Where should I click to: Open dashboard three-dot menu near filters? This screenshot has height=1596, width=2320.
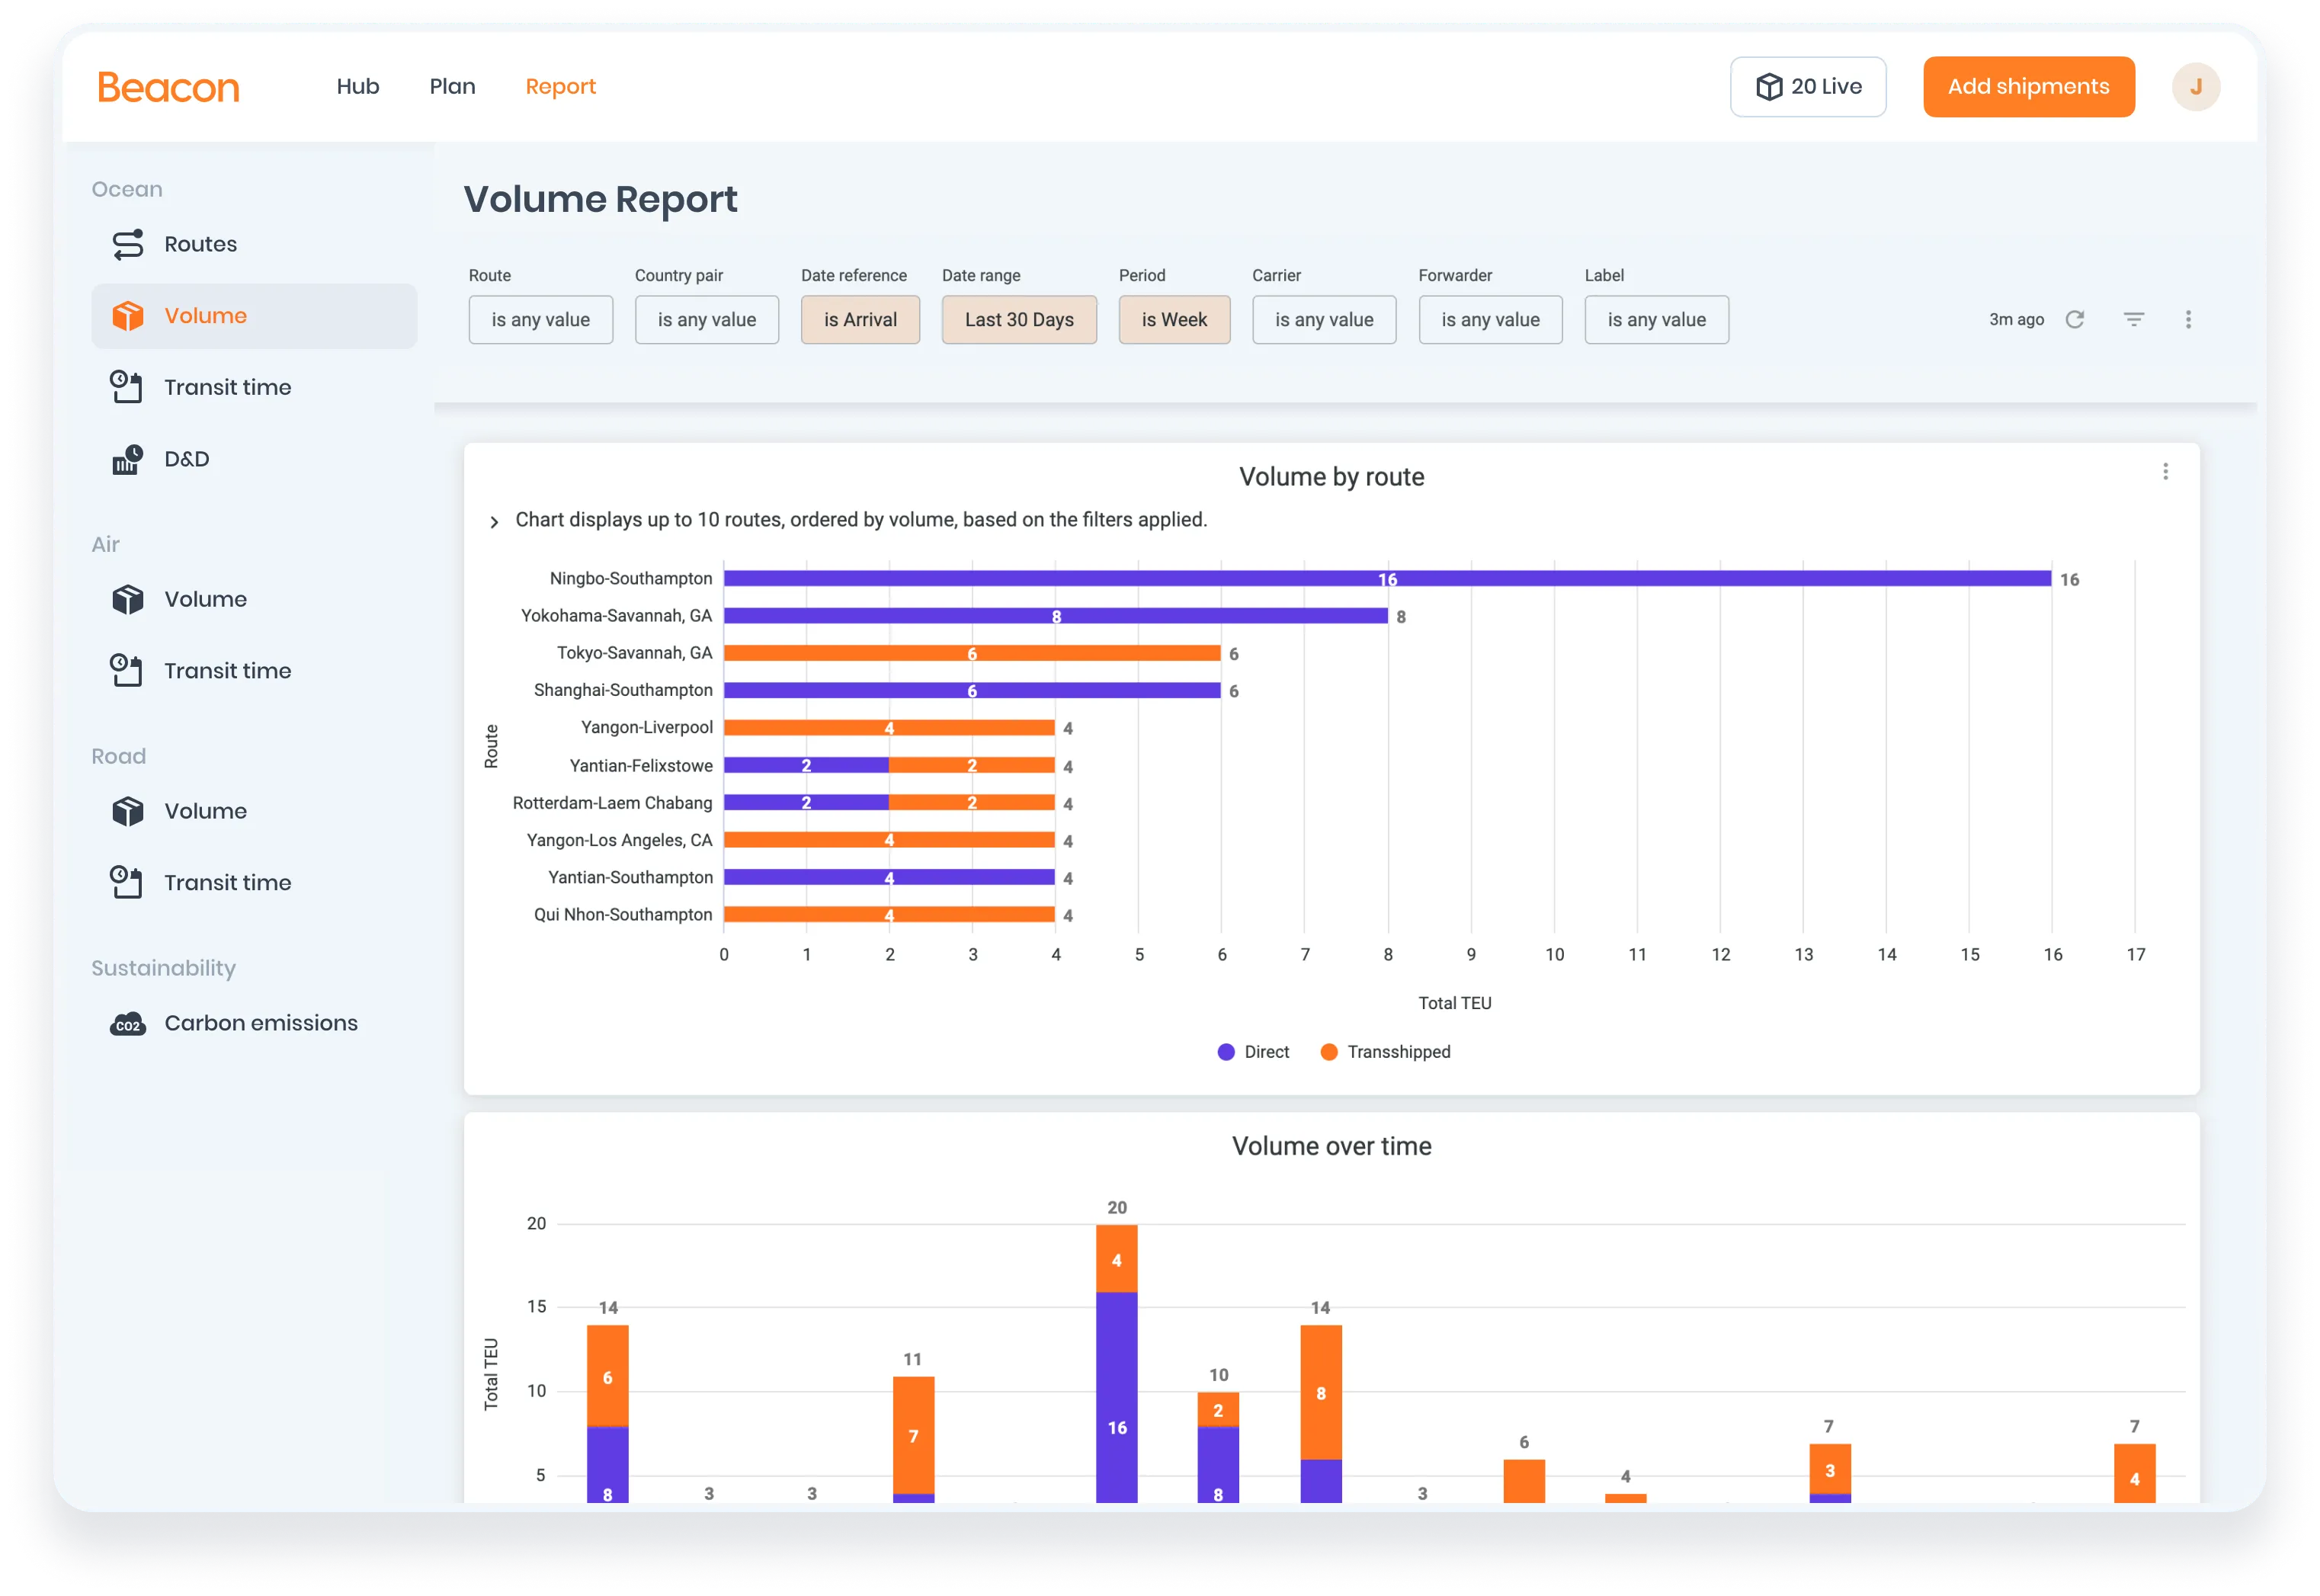coord(2188,319)
